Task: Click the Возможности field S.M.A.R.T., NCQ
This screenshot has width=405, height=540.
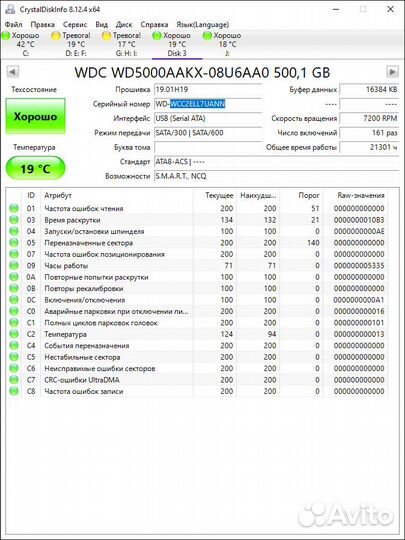Action: [276, 176]
